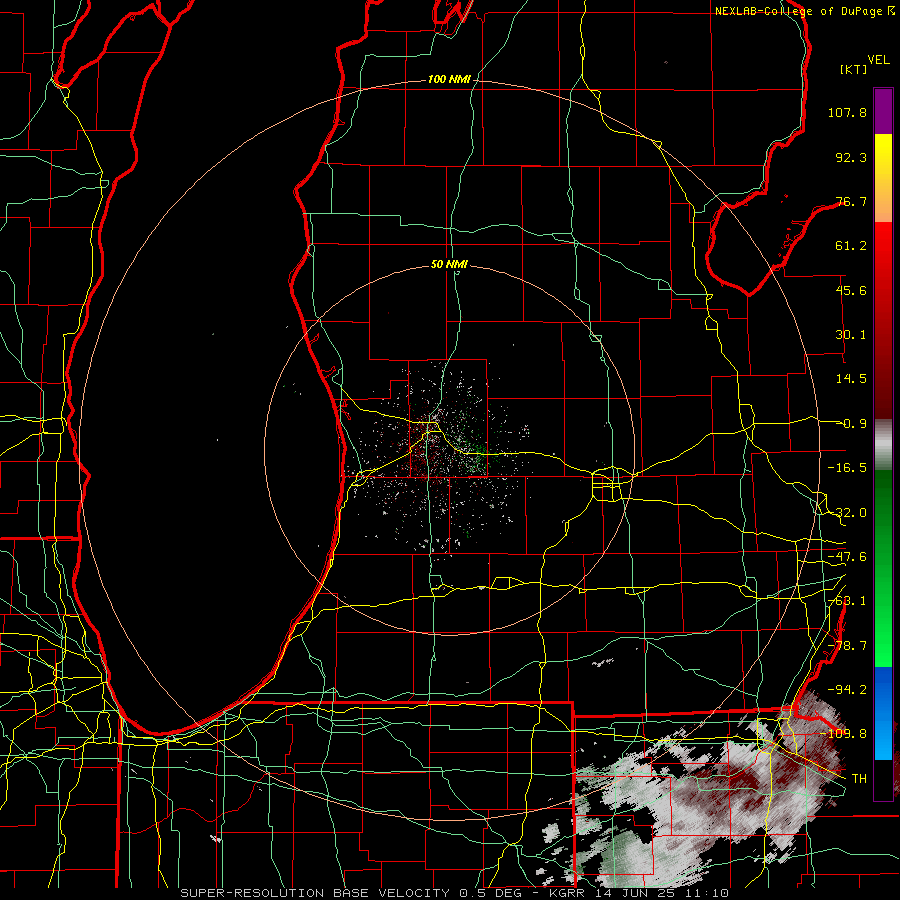The image size is (900, 900).
Task: Click the 107.8 velocity scale value
Action: 847,112
